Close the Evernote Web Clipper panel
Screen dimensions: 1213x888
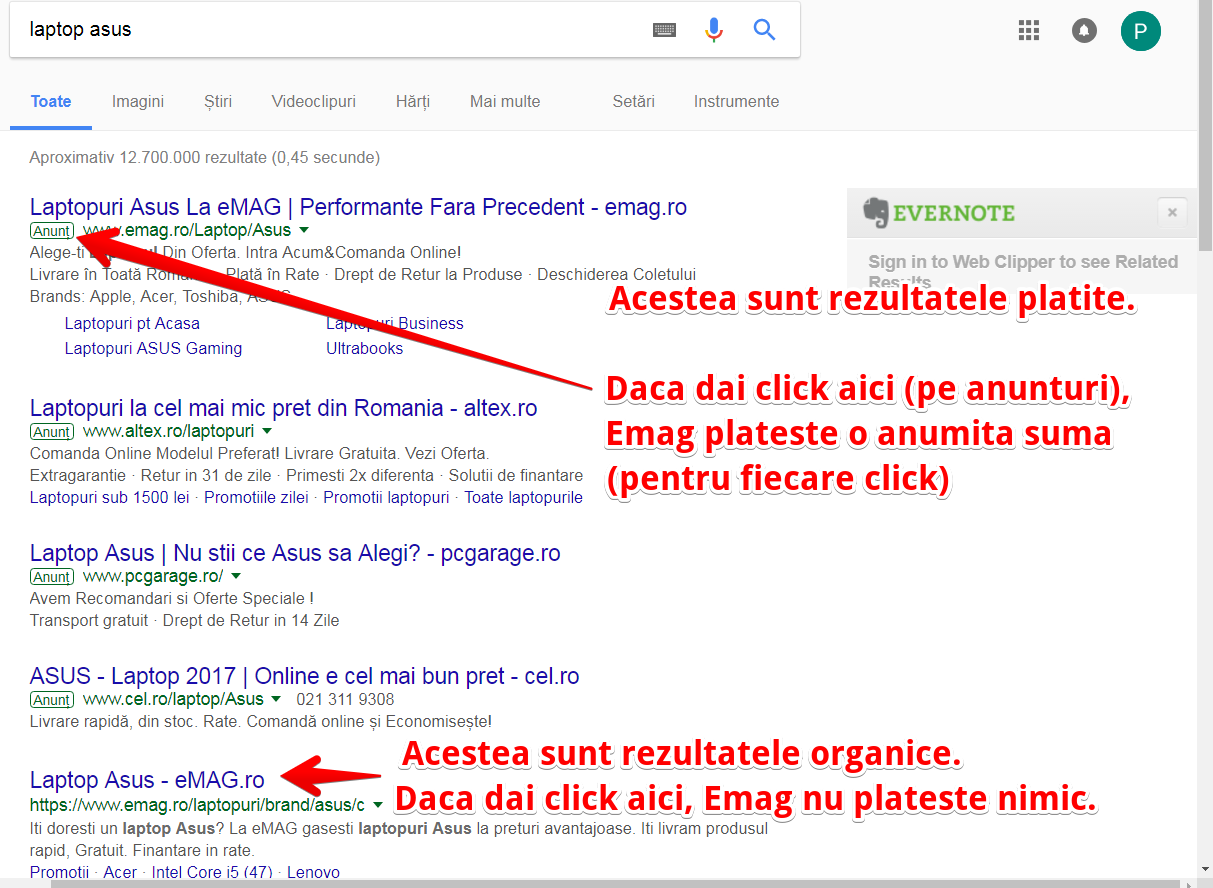click(1172, 213)
